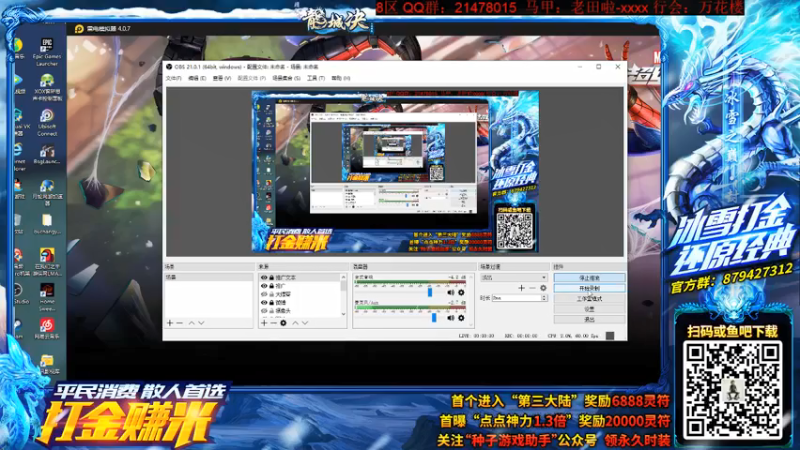Add a scene transition with the plus icon
The height and width of the screenshot is (450, 800).
521,288
